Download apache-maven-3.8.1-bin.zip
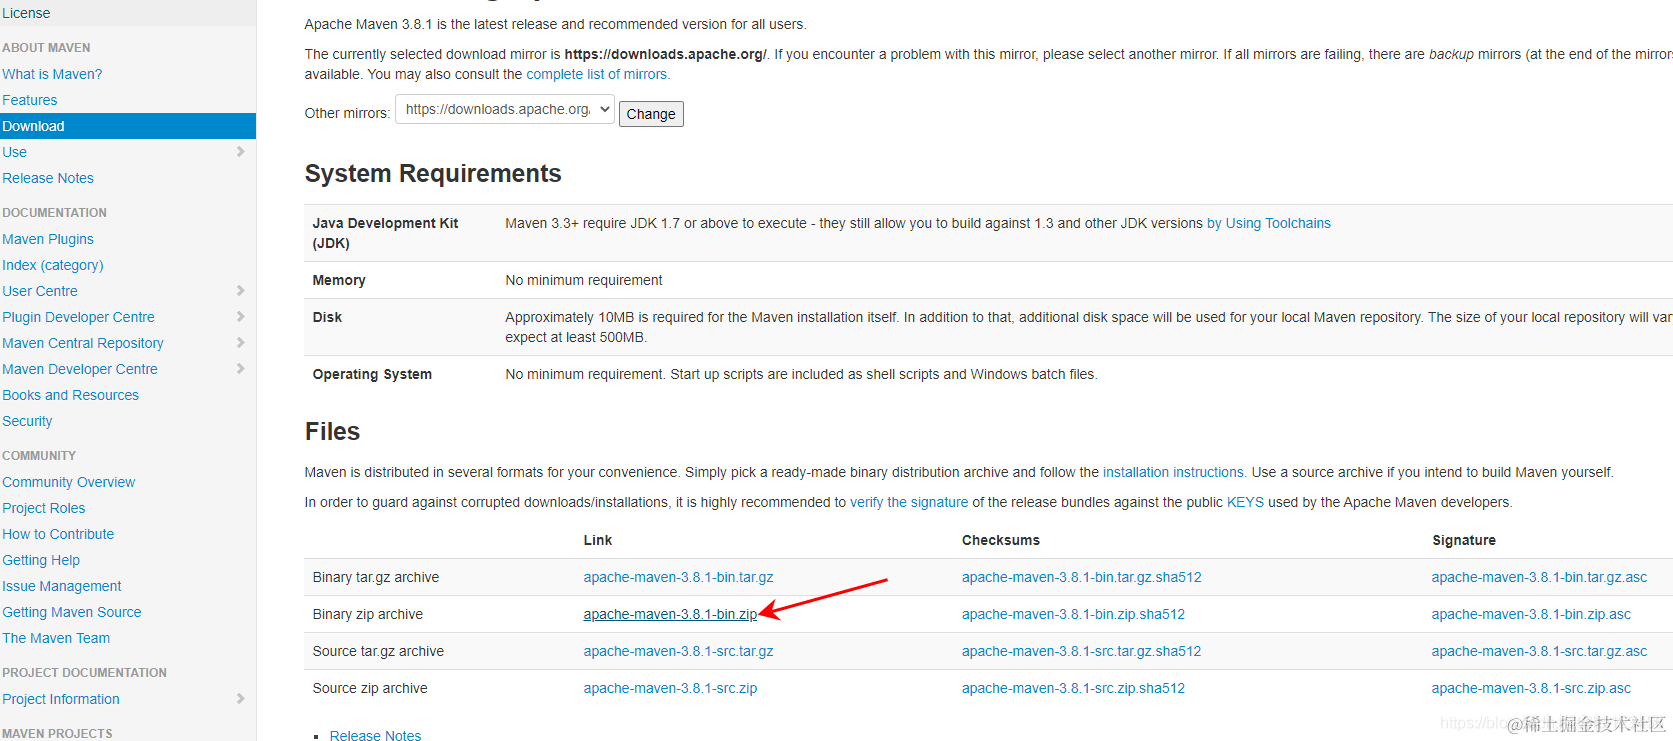The height and width of the screenshot is (741, 1673). (x=670, y=614)
